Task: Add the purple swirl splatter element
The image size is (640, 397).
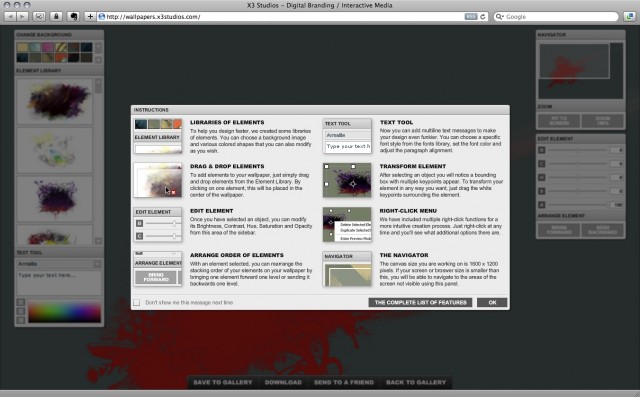Action: click(54, 199)
